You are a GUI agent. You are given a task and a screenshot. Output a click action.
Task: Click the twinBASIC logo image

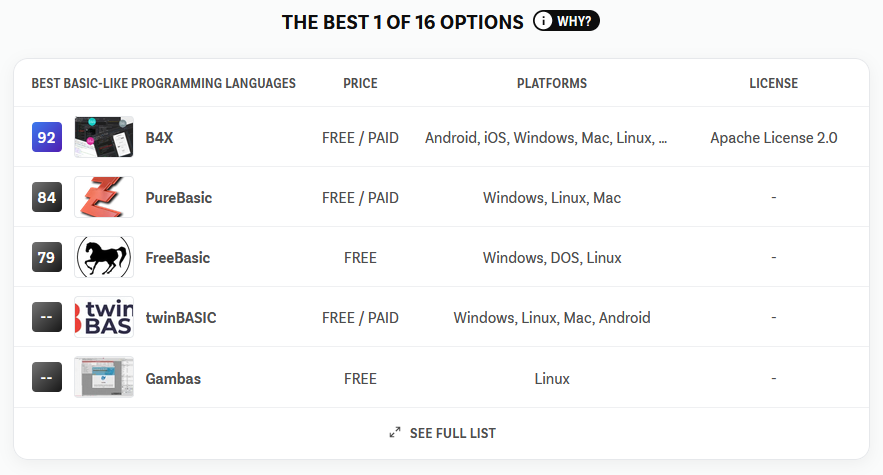point(104,317)
